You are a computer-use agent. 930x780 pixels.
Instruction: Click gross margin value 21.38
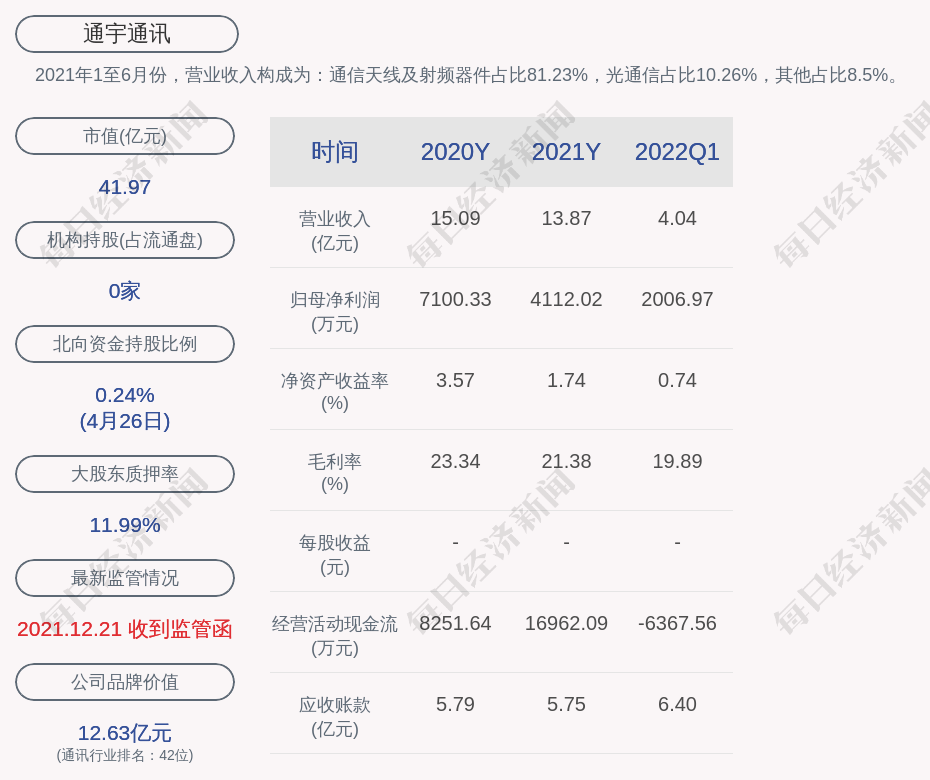tap(566, 461)
